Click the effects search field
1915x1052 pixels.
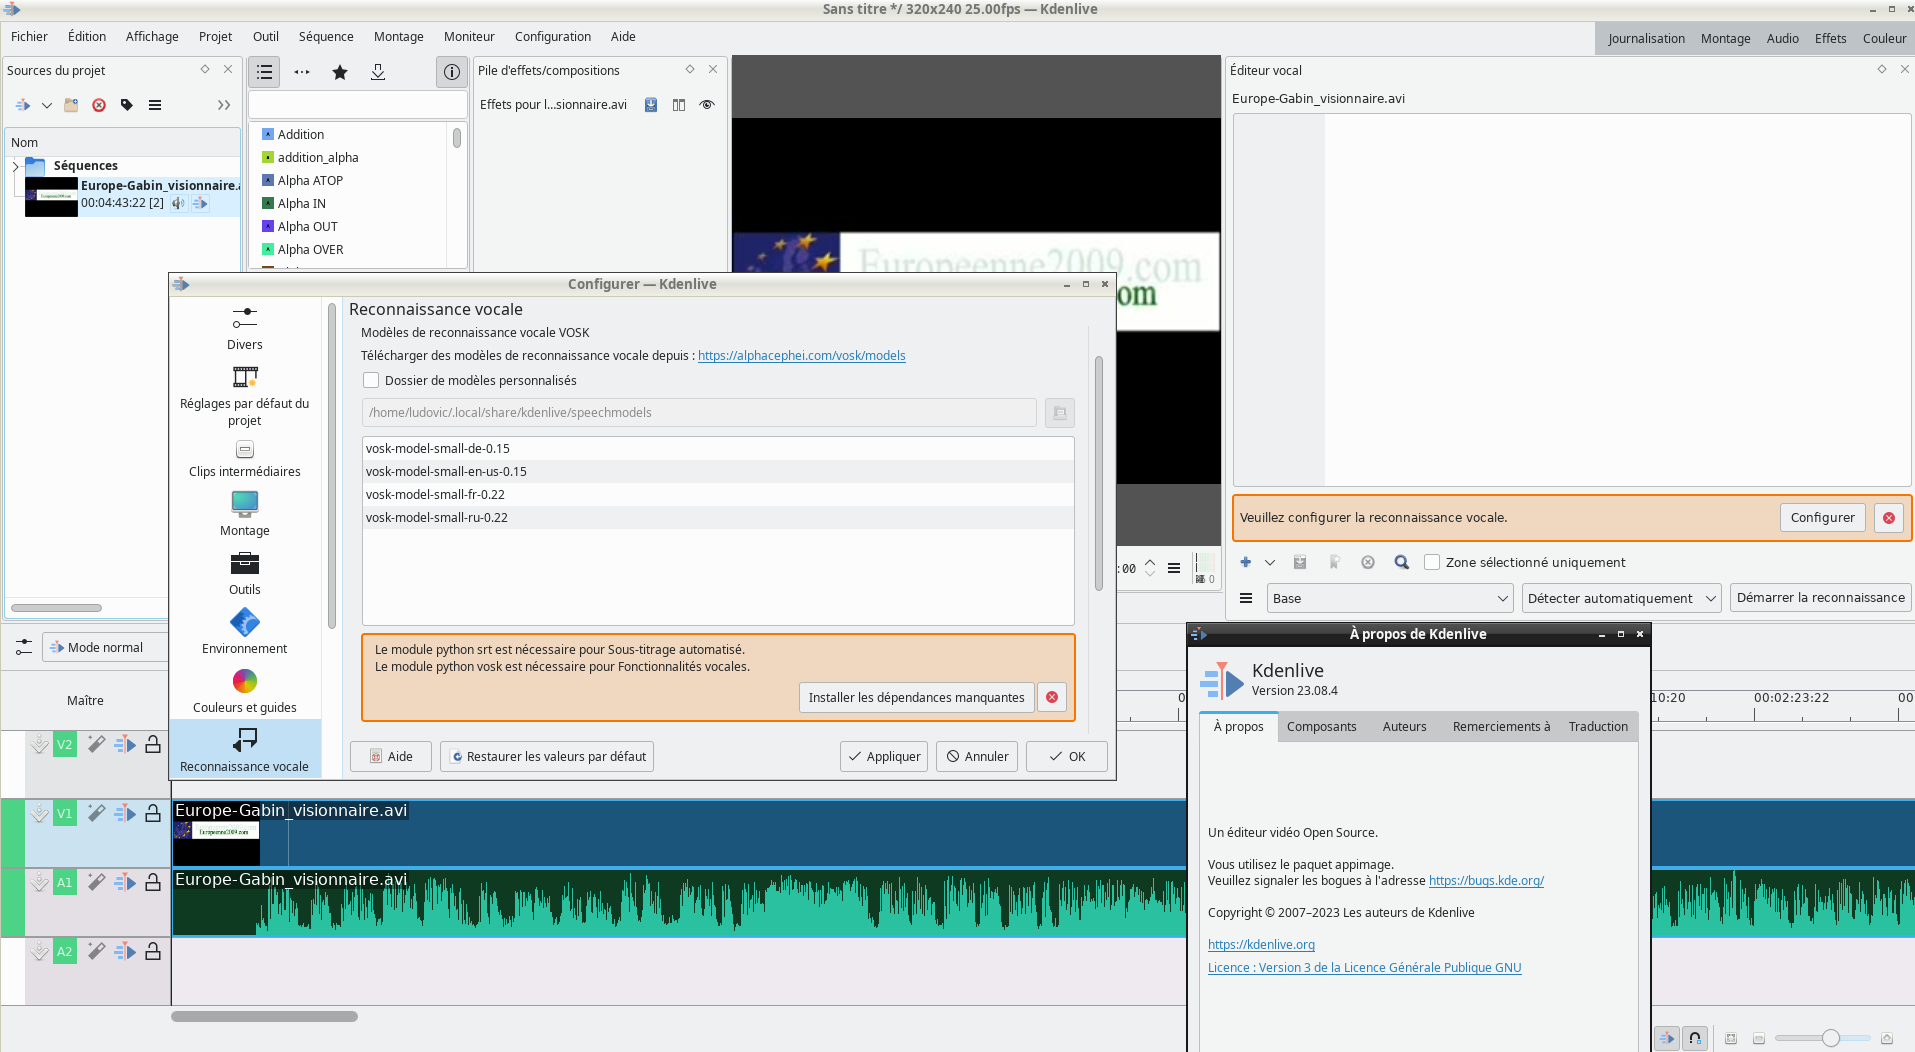[x=357, y=105]
